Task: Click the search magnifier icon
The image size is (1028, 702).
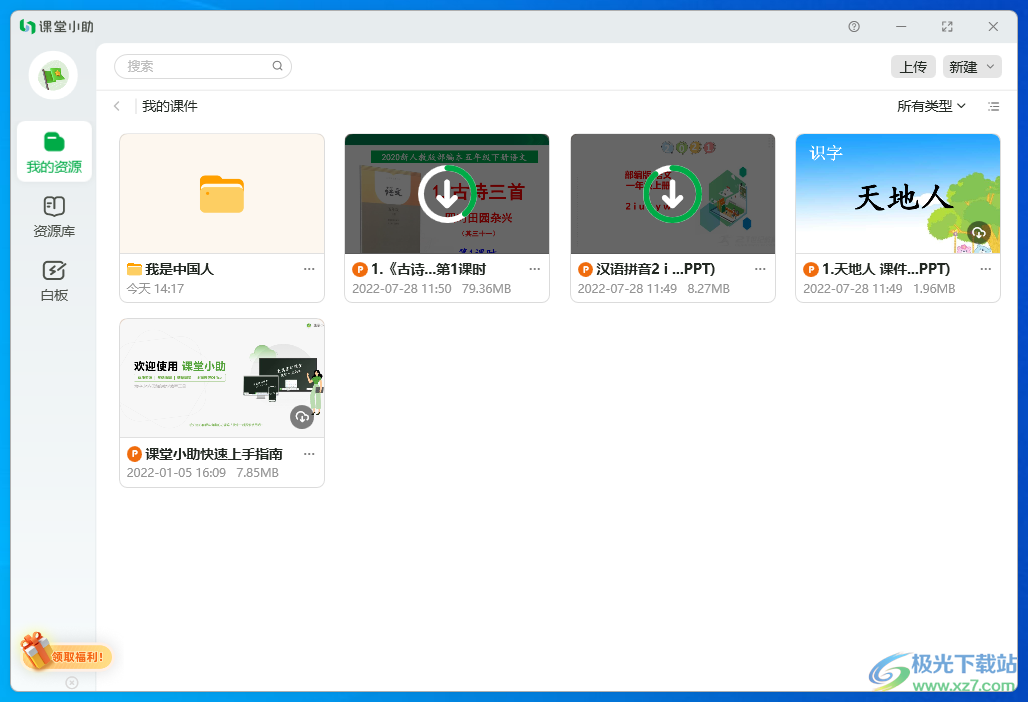Action: pos(277,66)
